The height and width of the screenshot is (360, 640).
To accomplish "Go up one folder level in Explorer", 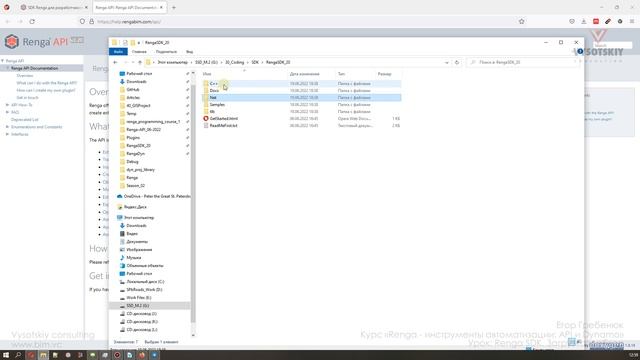I will pyautogui.click(x=140, y=62).
